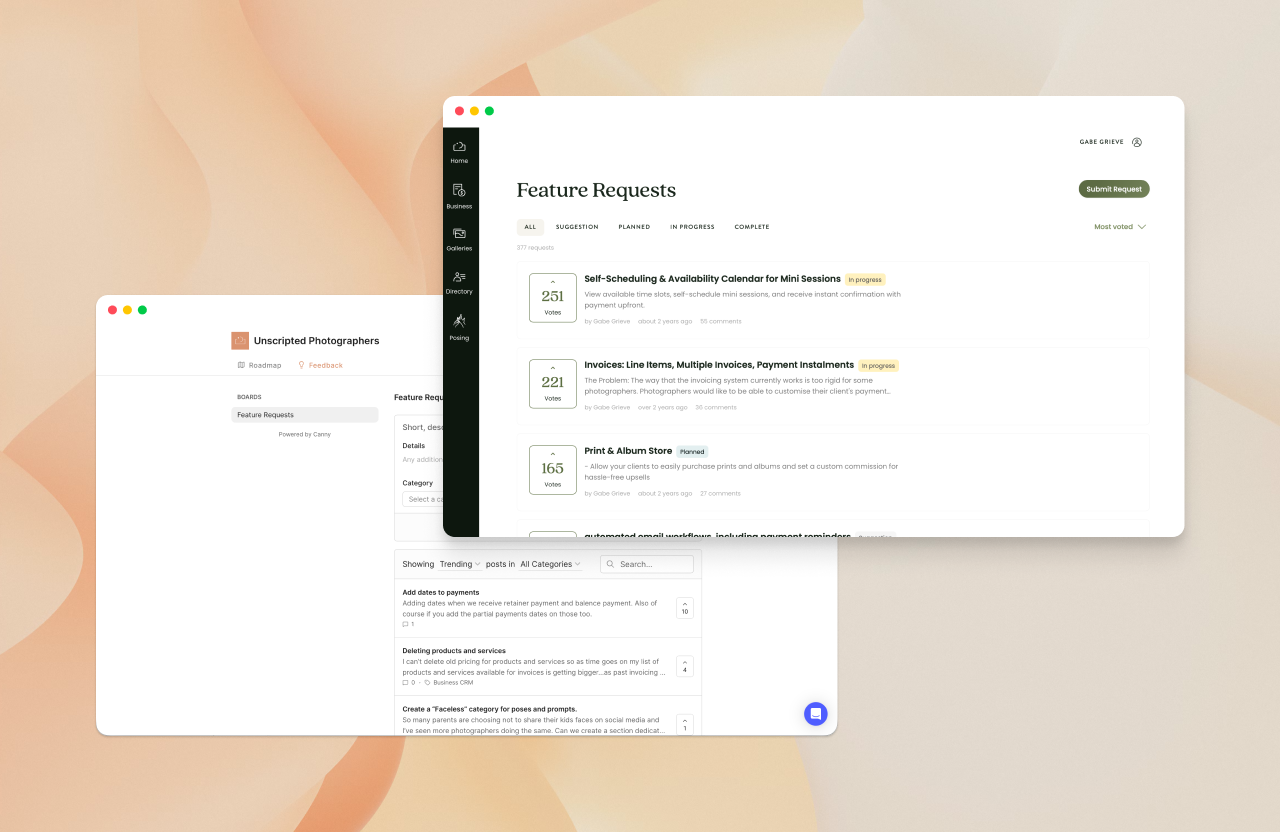Switch to Roadmap tab in Canny window
1280x832 pixels.
tap(259, 365)
